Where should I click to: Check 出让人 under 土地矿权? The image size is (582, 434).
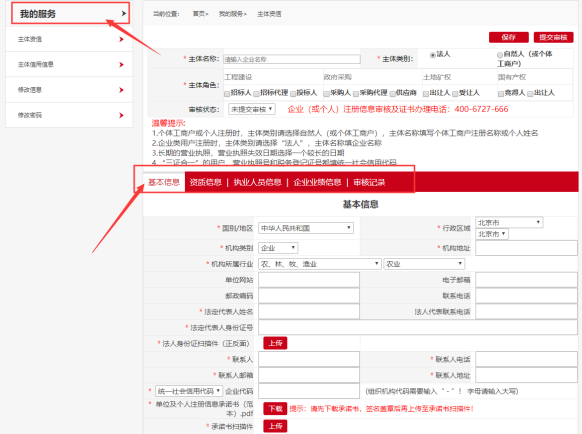(x=426, y=94)
